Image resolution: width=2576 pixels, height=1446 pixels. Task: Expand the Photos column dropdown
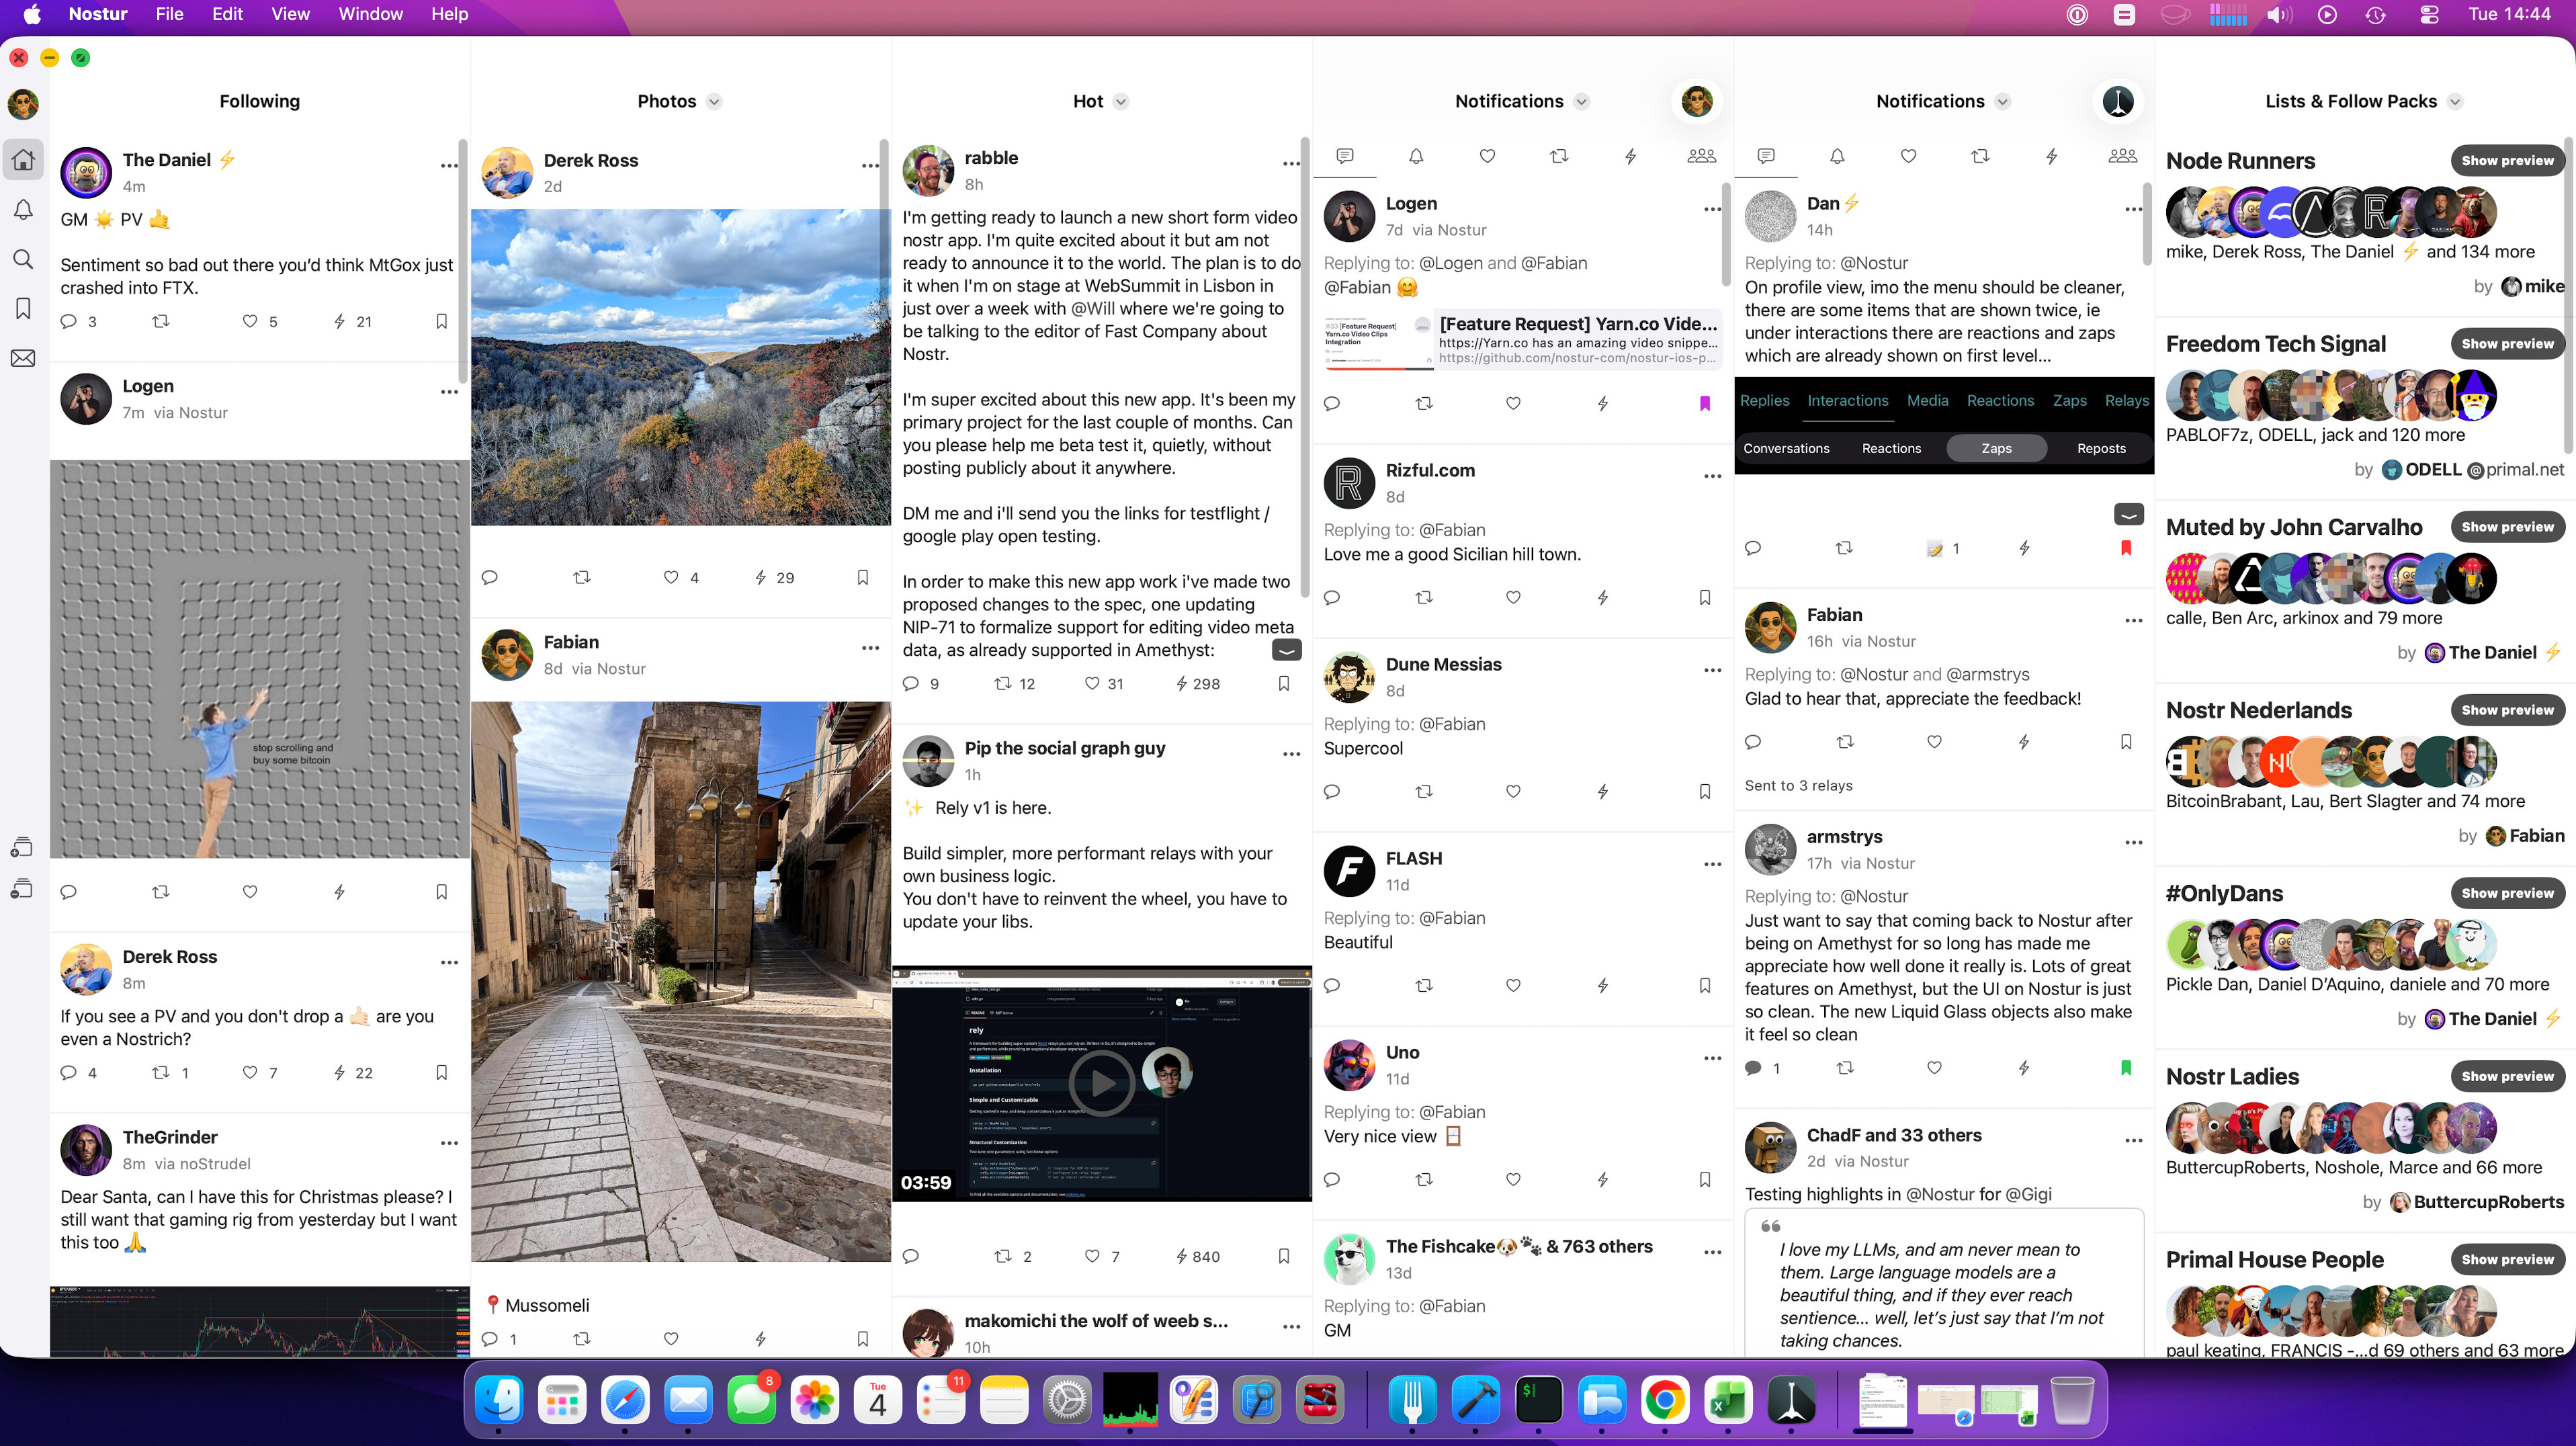pos(714,101)
